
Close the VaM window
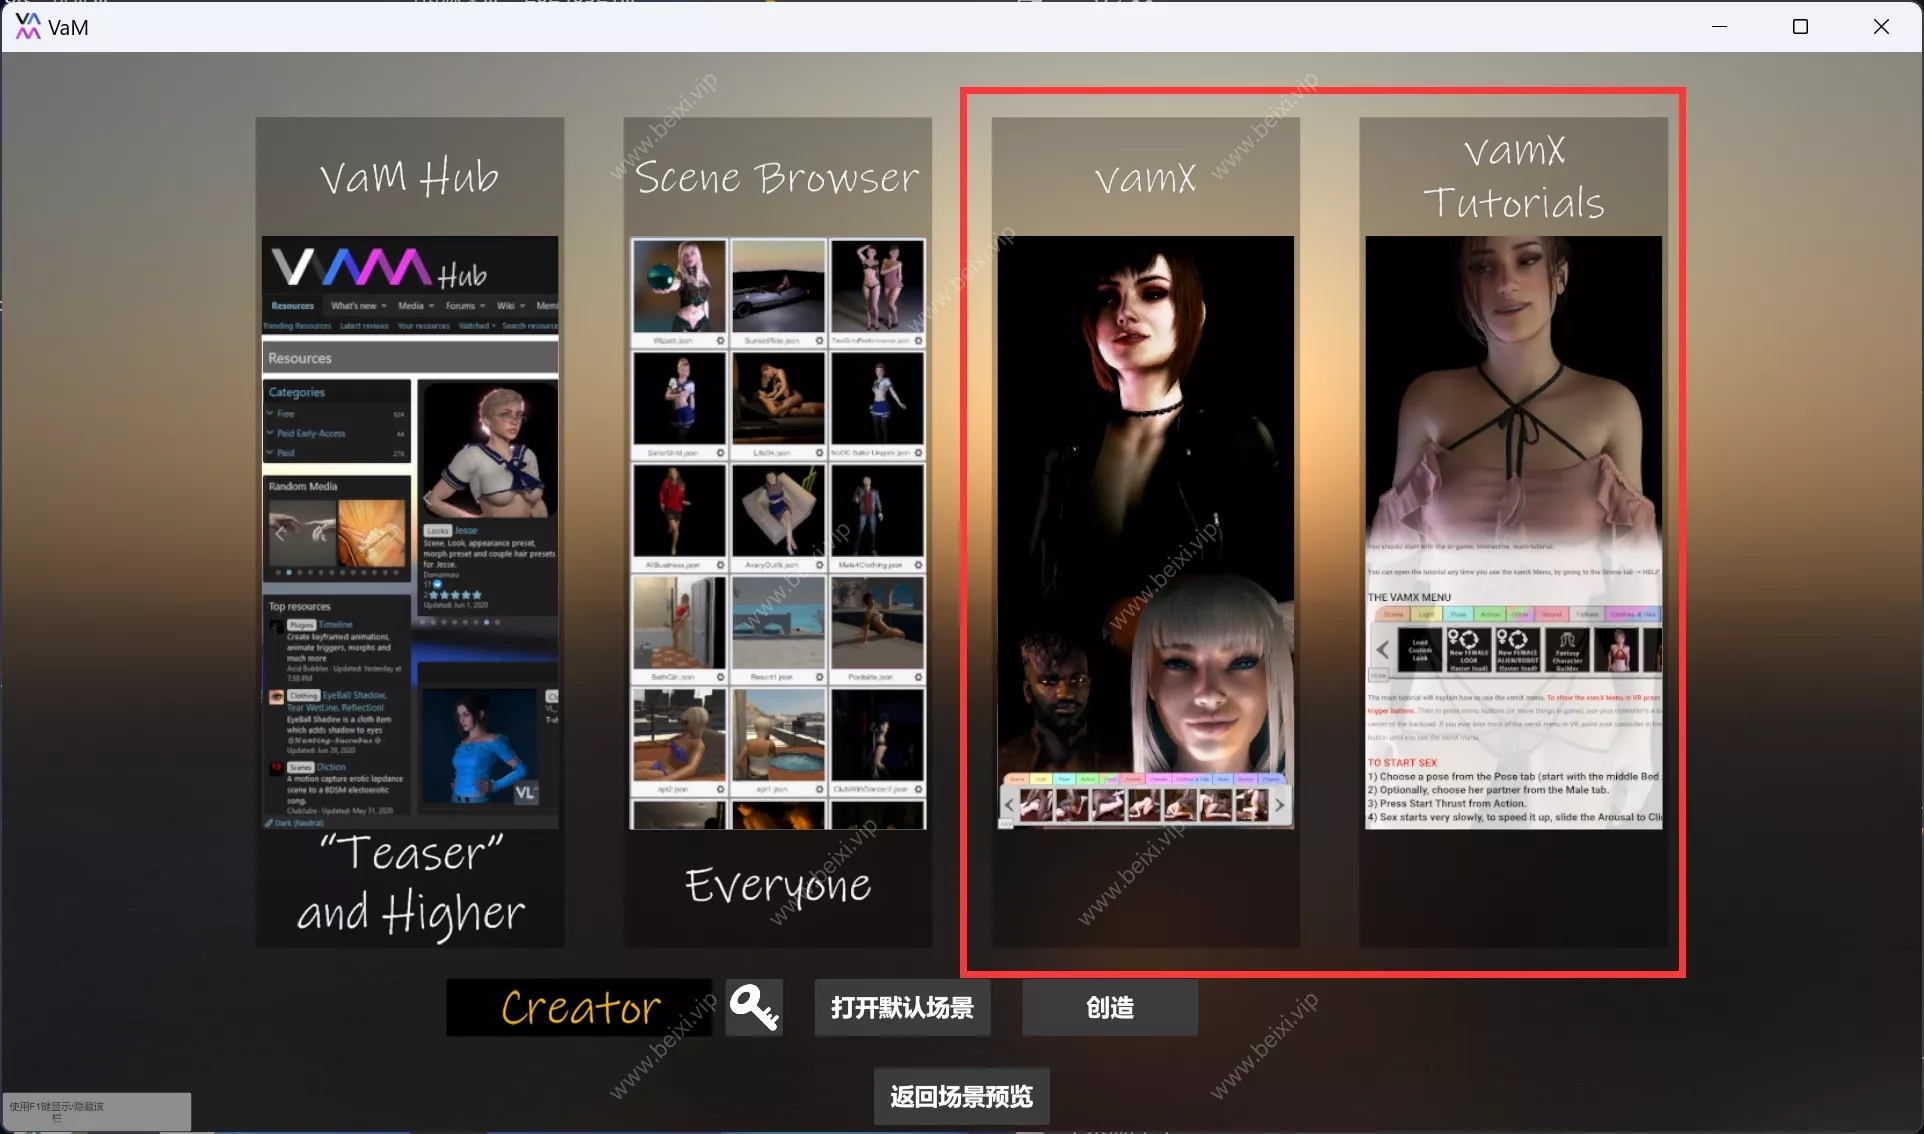click(1881, 27)
